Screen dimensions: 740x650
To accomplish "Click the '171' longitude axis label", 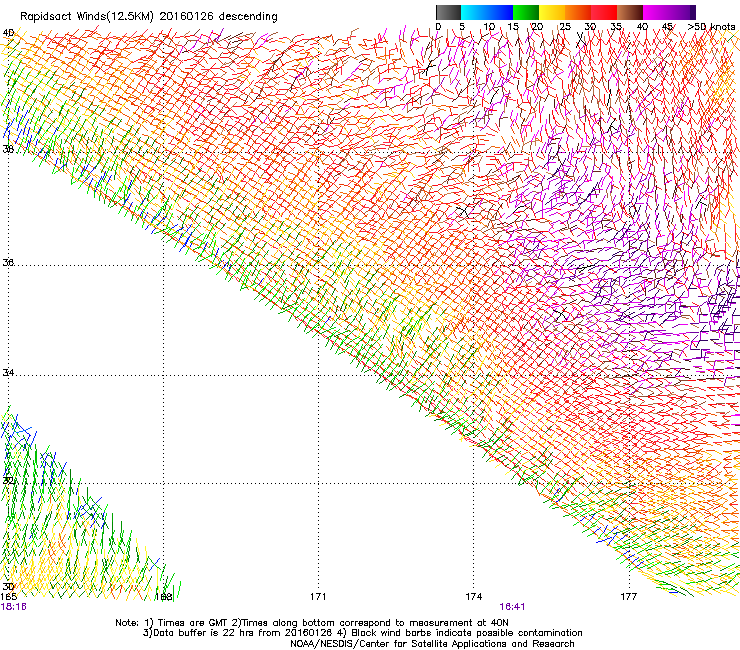I will coord(318,597).
